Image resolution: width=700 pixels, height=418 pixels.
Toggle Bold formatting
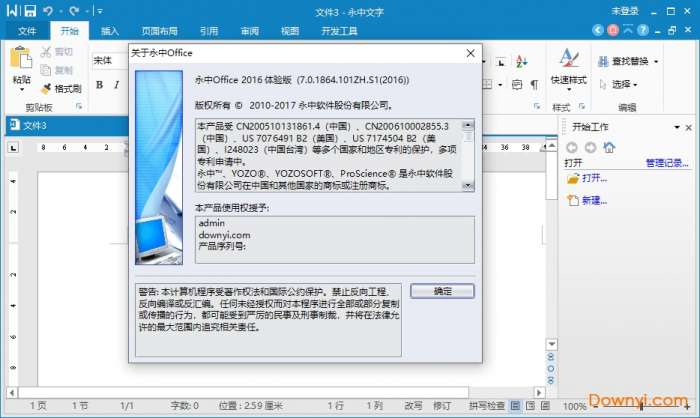(100, 85)
